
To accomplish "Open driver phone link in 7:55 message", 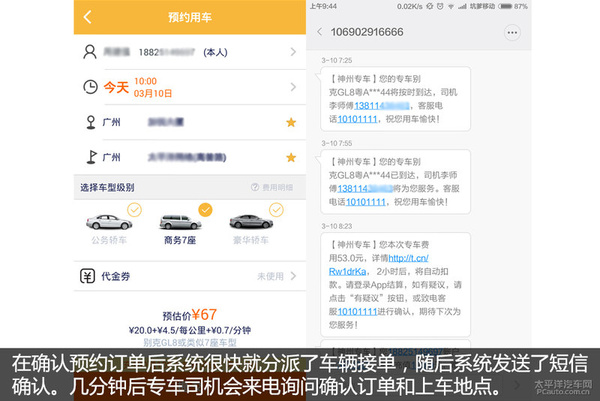I will click(x=365, y=189).
